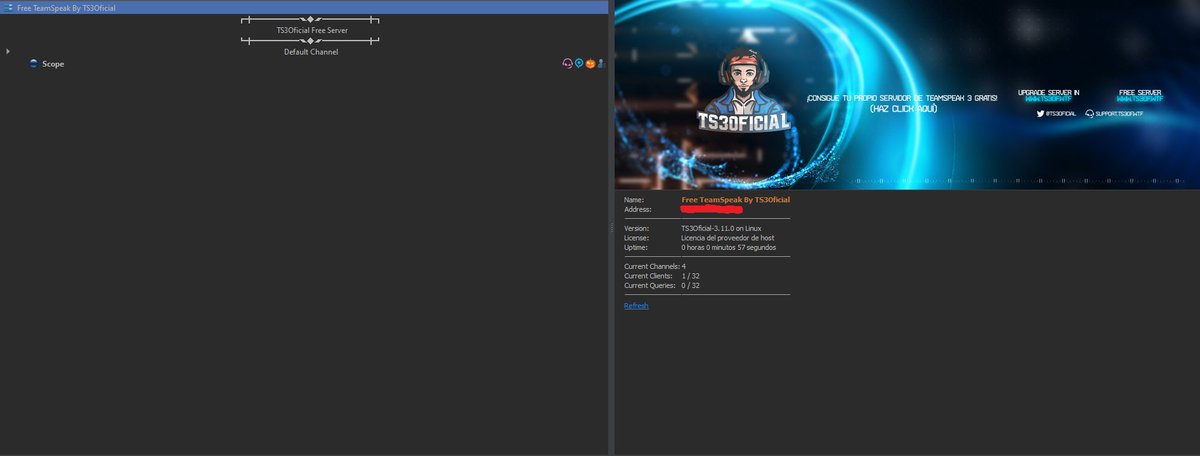Click the FREE SERVER banner text
The height and width of the screenshot is (456, 1200).
click(x=1140, y=92)
